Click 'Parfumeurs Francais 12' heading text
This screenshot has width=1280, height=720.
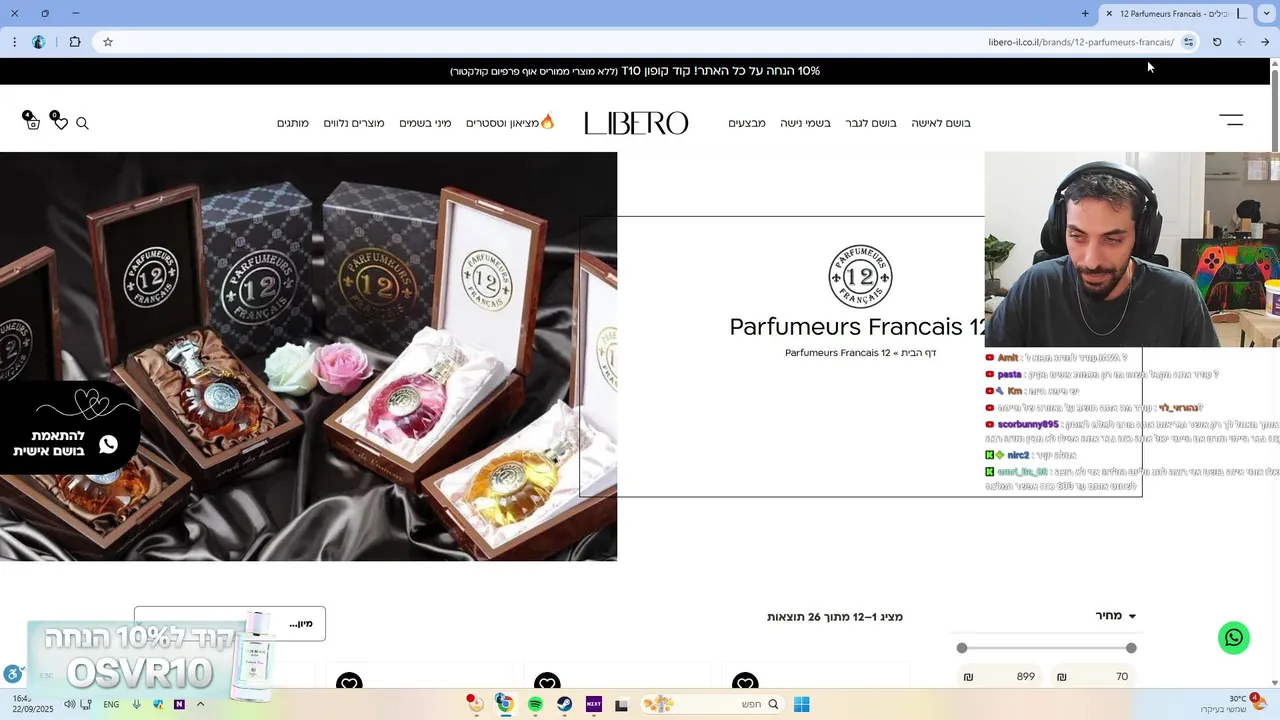point(860,327)
